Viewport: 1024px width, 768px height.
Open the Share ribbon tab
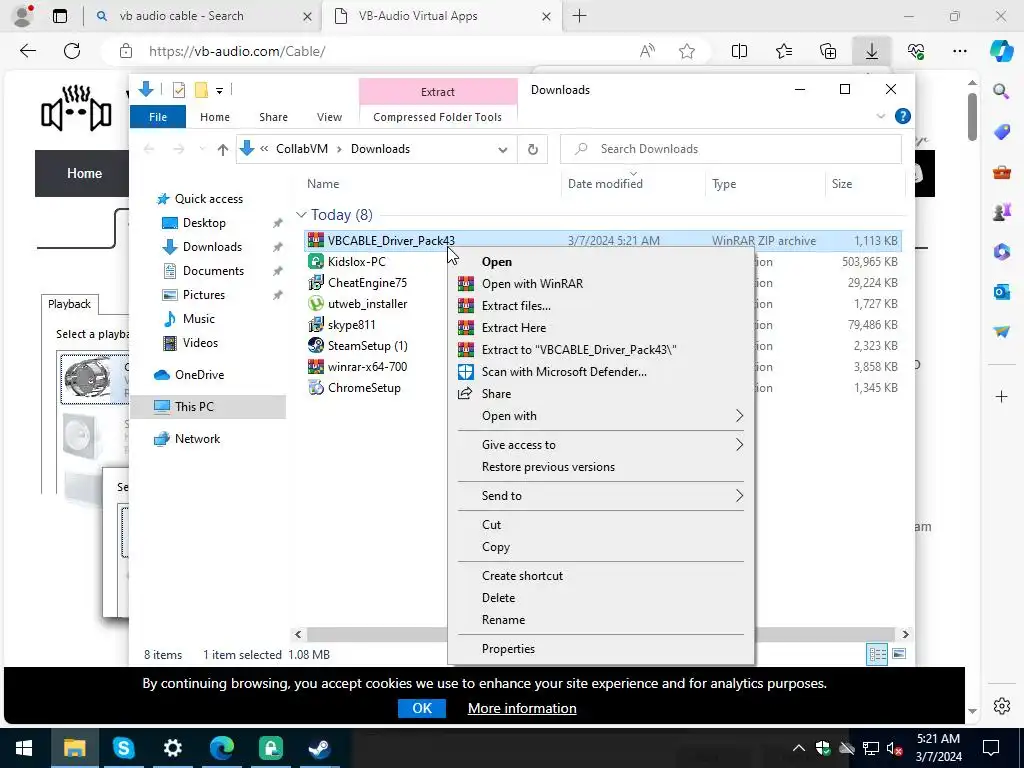pos(273,117)
